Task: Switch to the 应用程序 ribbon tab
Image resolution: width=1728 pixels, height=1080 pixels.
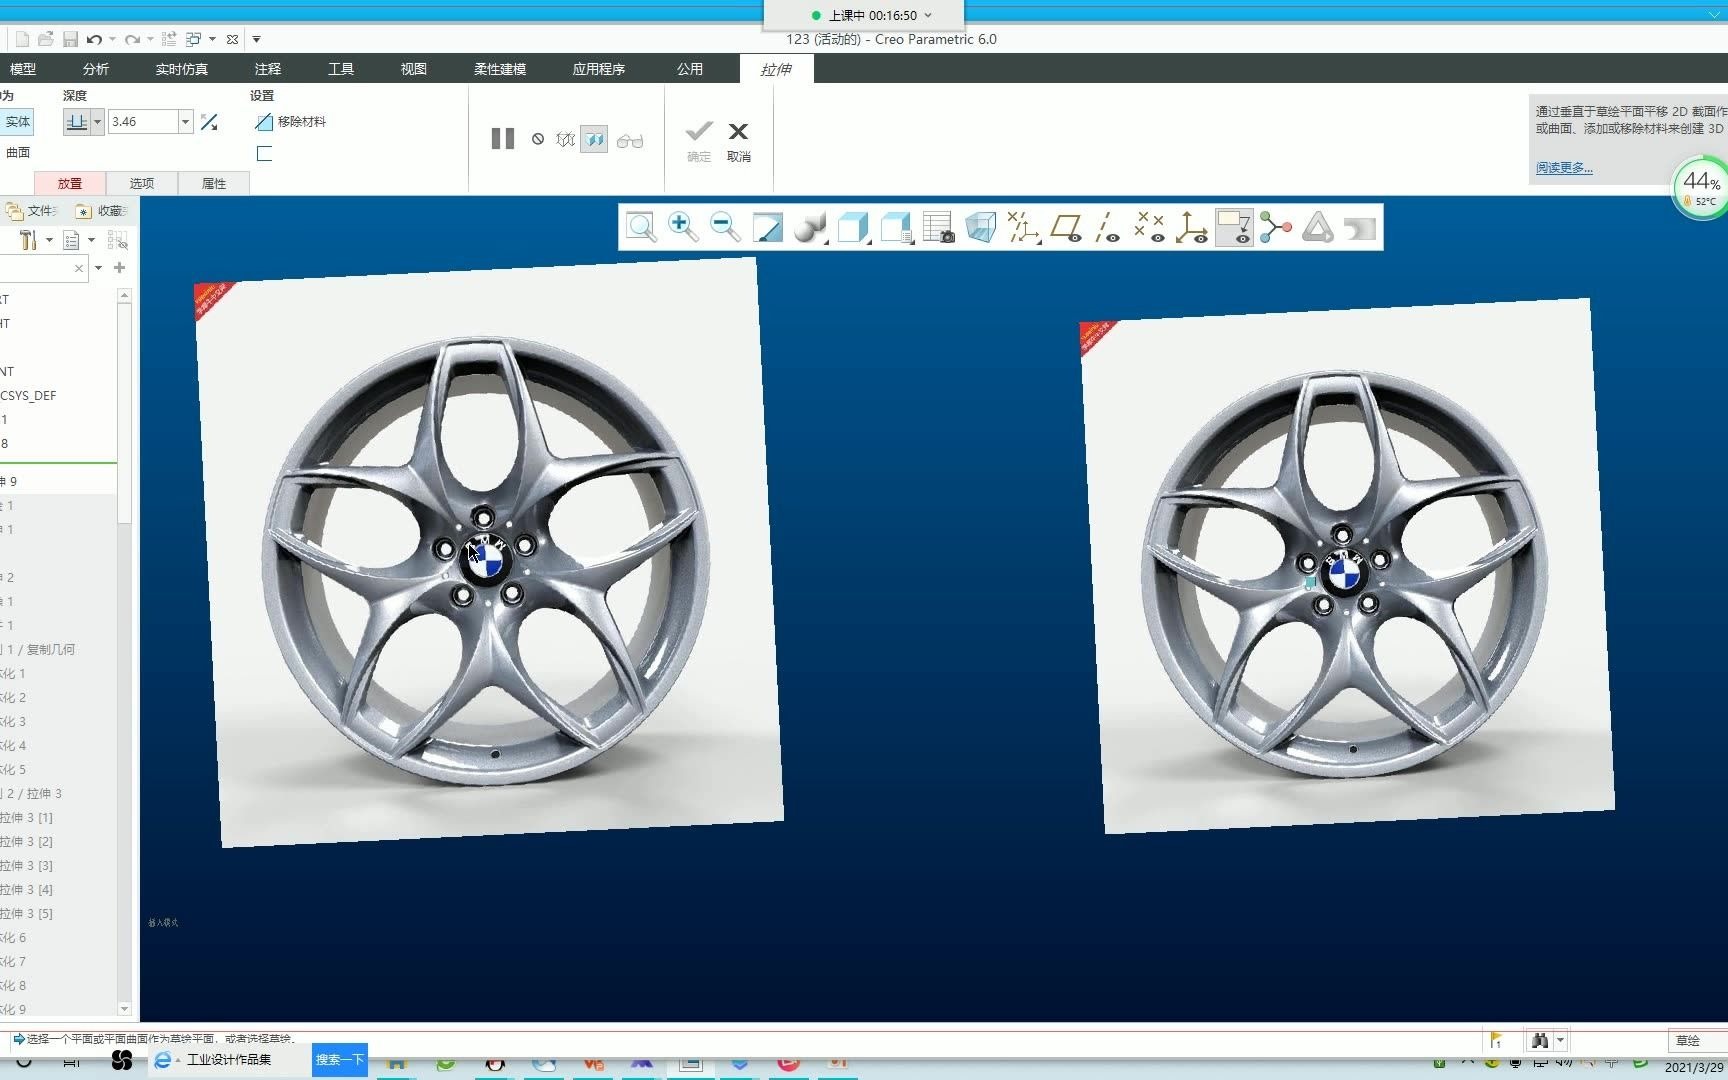Action: tap(599, 69)
